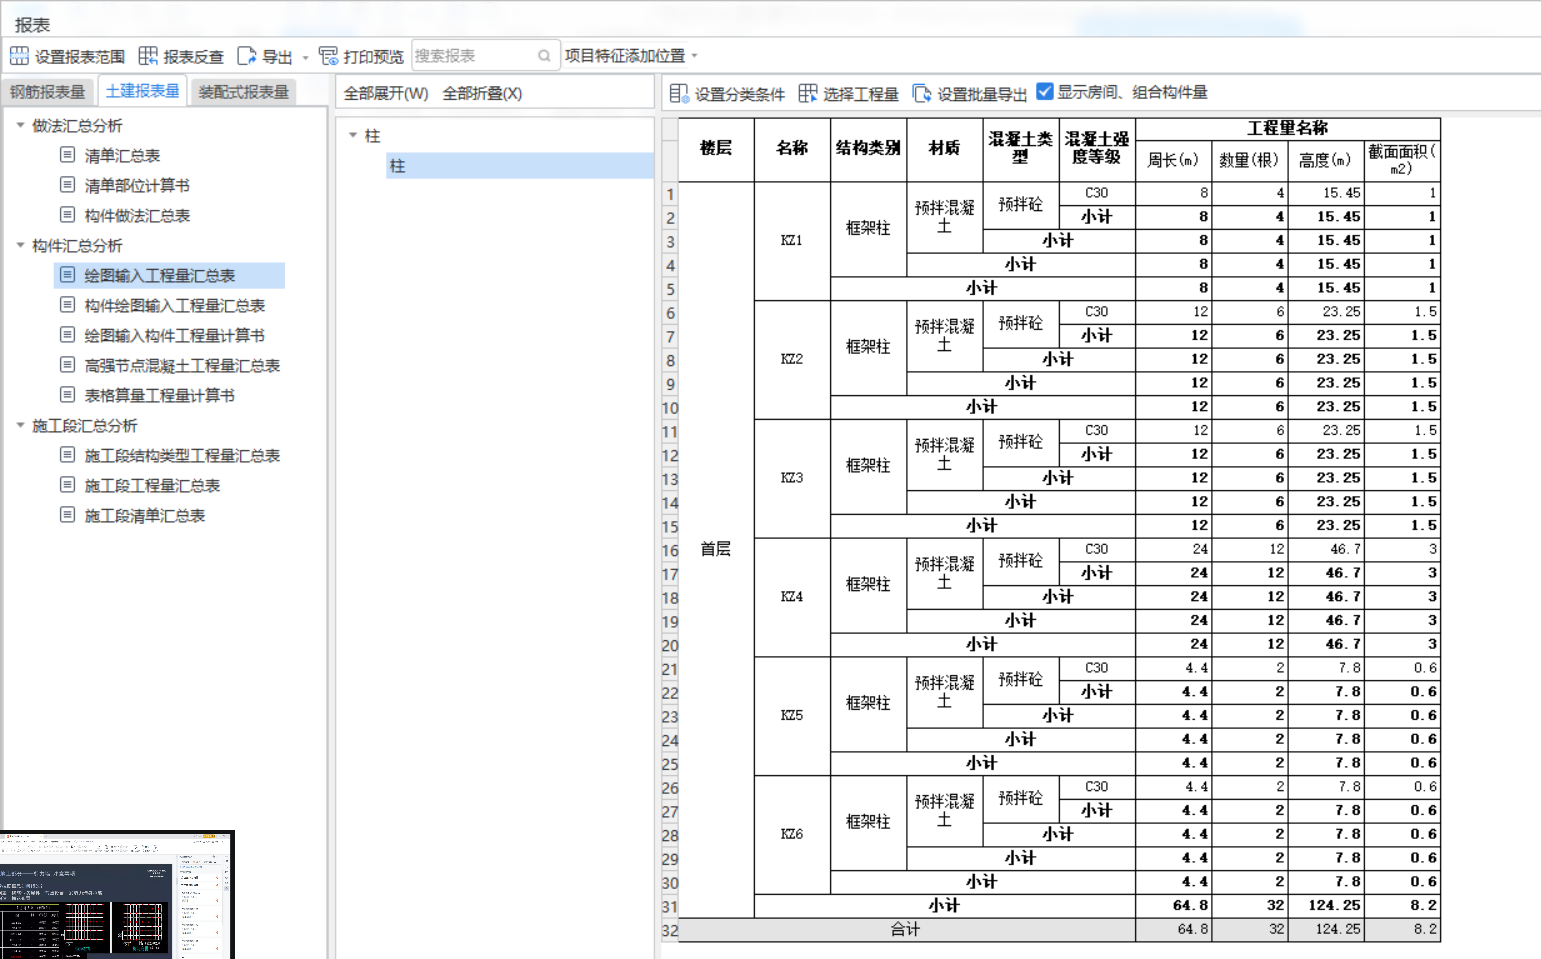Click the report icon beside 清单部位计算书
This screenshot has width=1541, height=959.
(67, 184)
